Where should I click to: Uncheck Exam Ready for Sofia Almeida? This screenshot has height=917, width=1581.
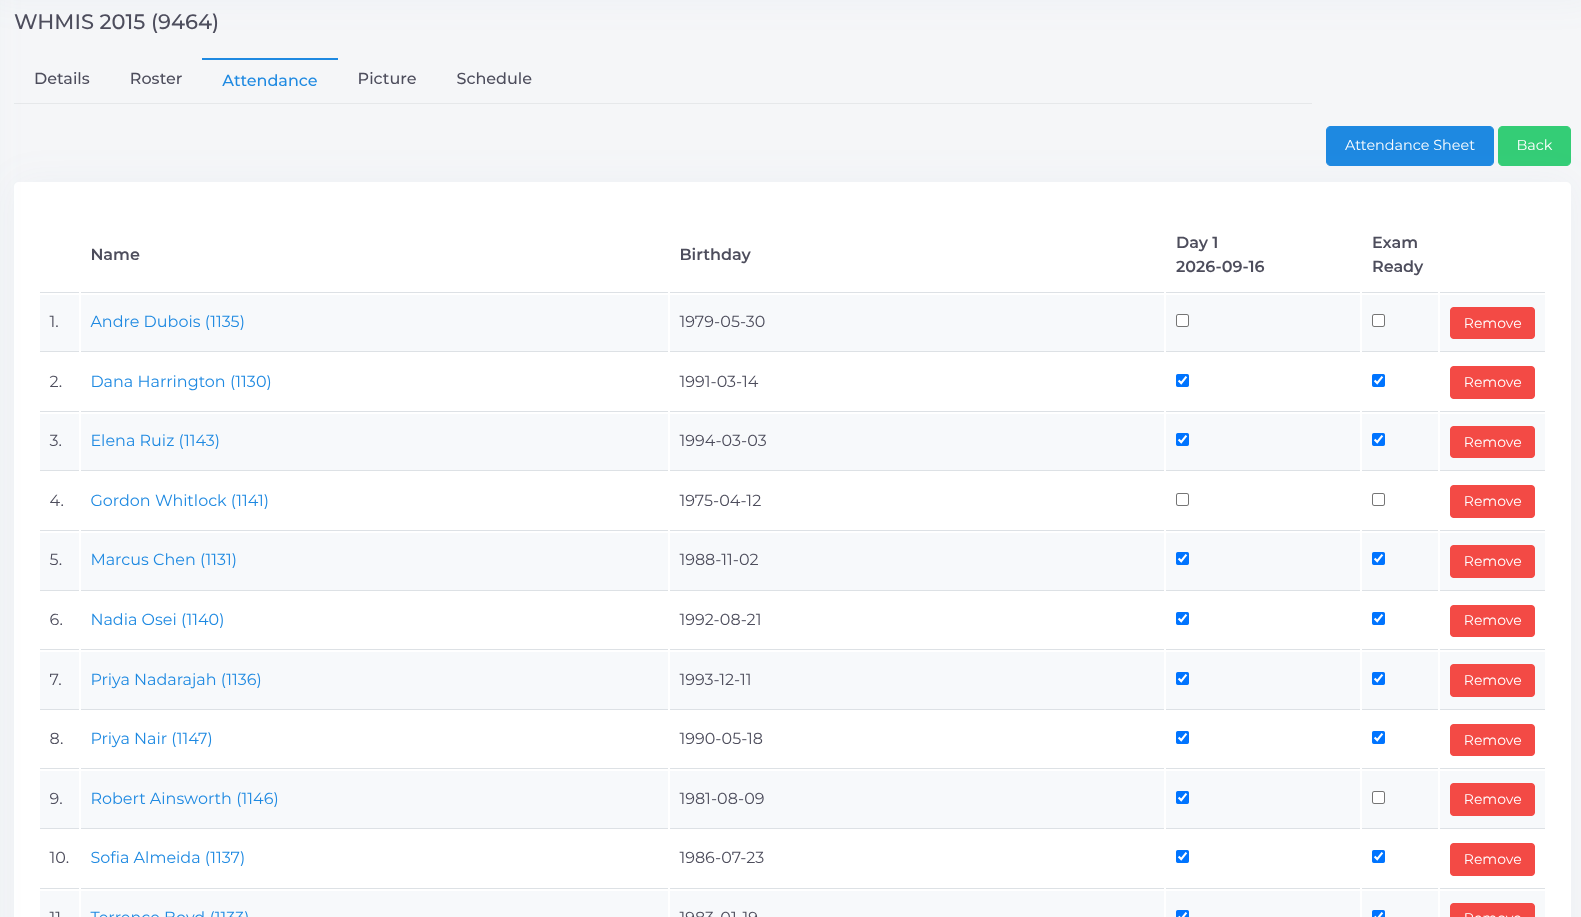pyautogui.click(x=1379, y=857)
